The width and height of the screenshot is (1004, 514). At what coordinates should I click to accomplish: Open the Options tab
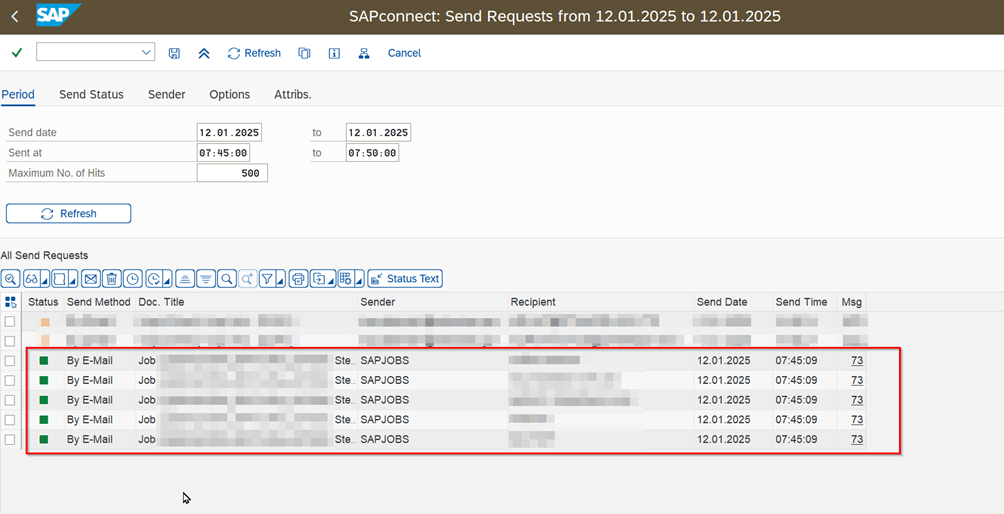click(x=229, y=94)
